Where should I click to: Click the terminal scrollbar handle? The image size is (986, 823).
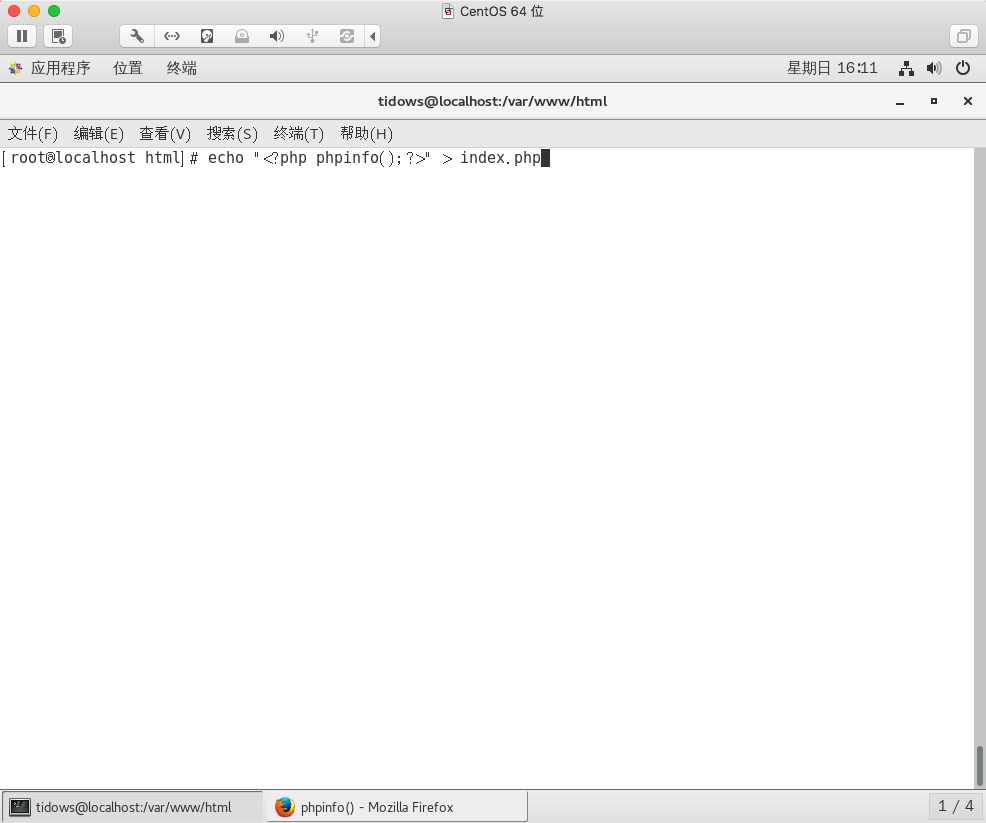pyautogui.click(x=979, y=766)
